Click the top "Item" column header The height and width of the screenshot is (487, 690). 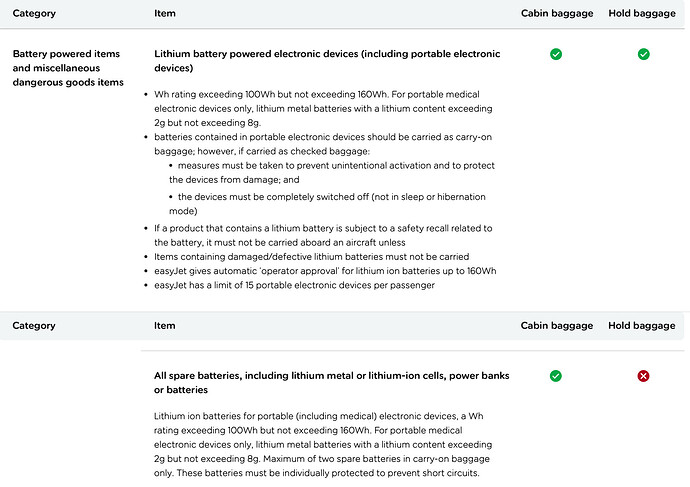pos(166,14)
